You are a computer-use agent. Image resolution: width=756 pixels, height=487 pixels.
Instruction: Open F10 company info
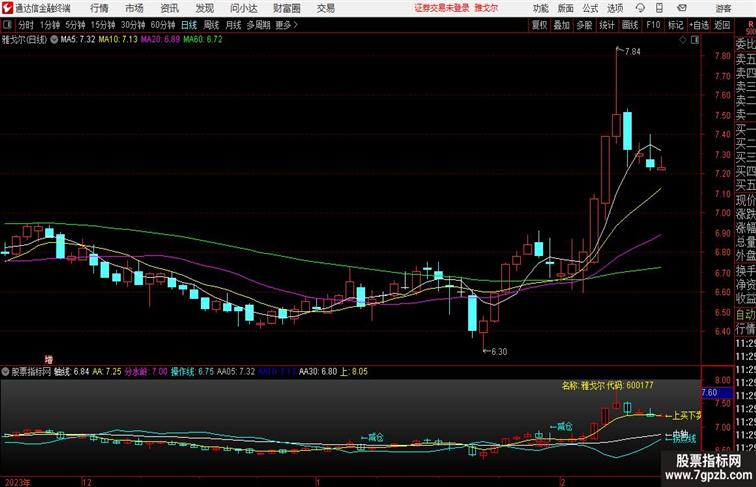point(653,25)
